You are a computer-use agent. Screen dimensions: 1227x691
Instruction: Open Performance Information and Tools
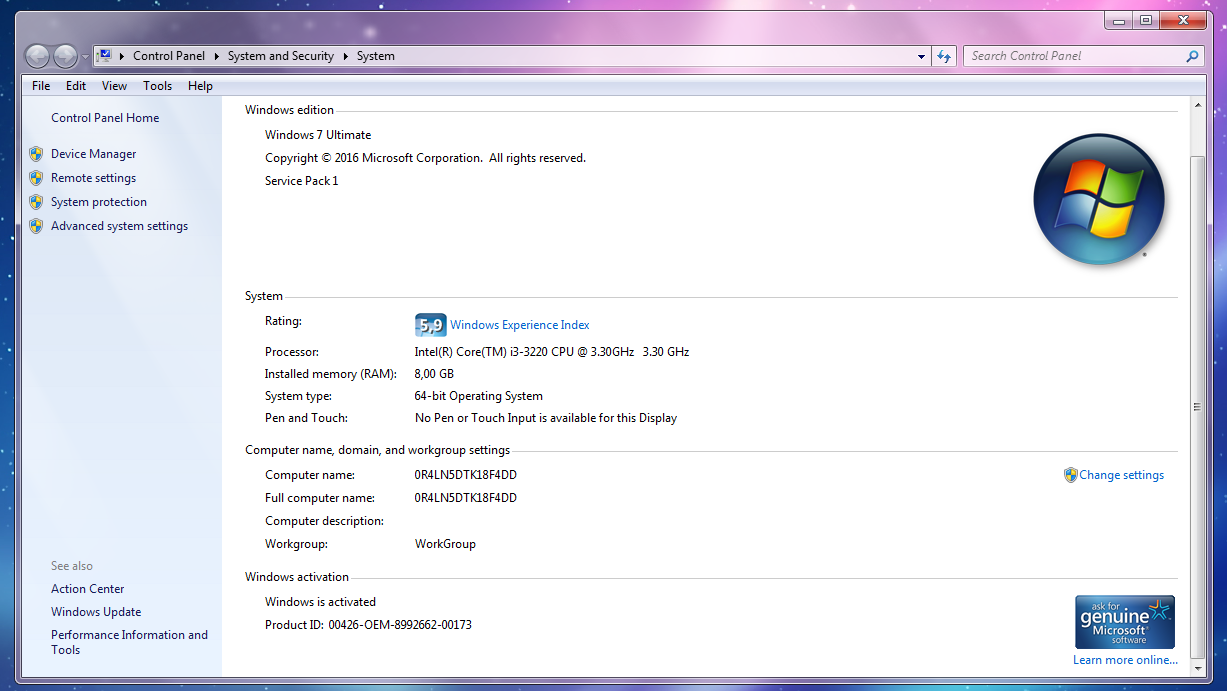point(129,642)
